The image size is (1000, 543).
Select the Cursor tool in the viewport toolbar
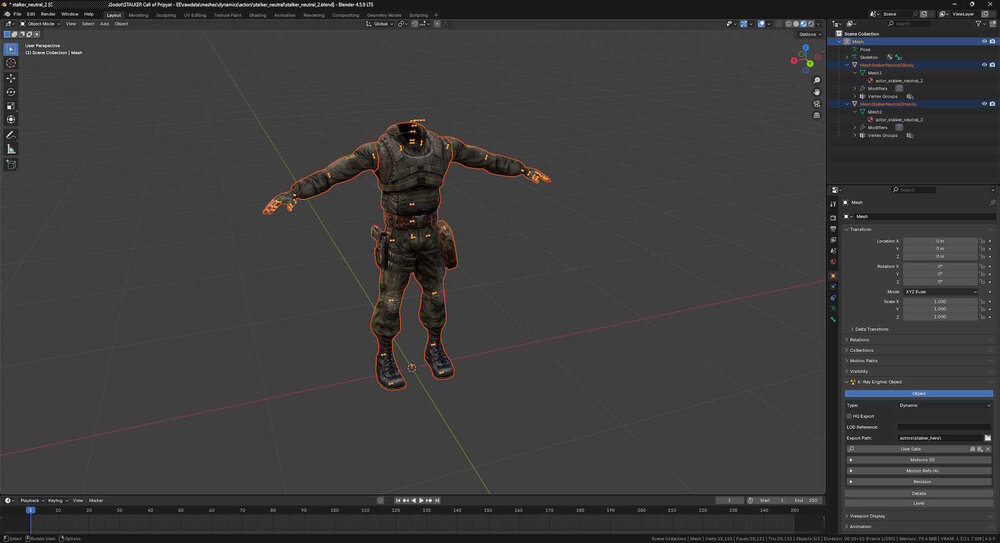tap(11, 63)
